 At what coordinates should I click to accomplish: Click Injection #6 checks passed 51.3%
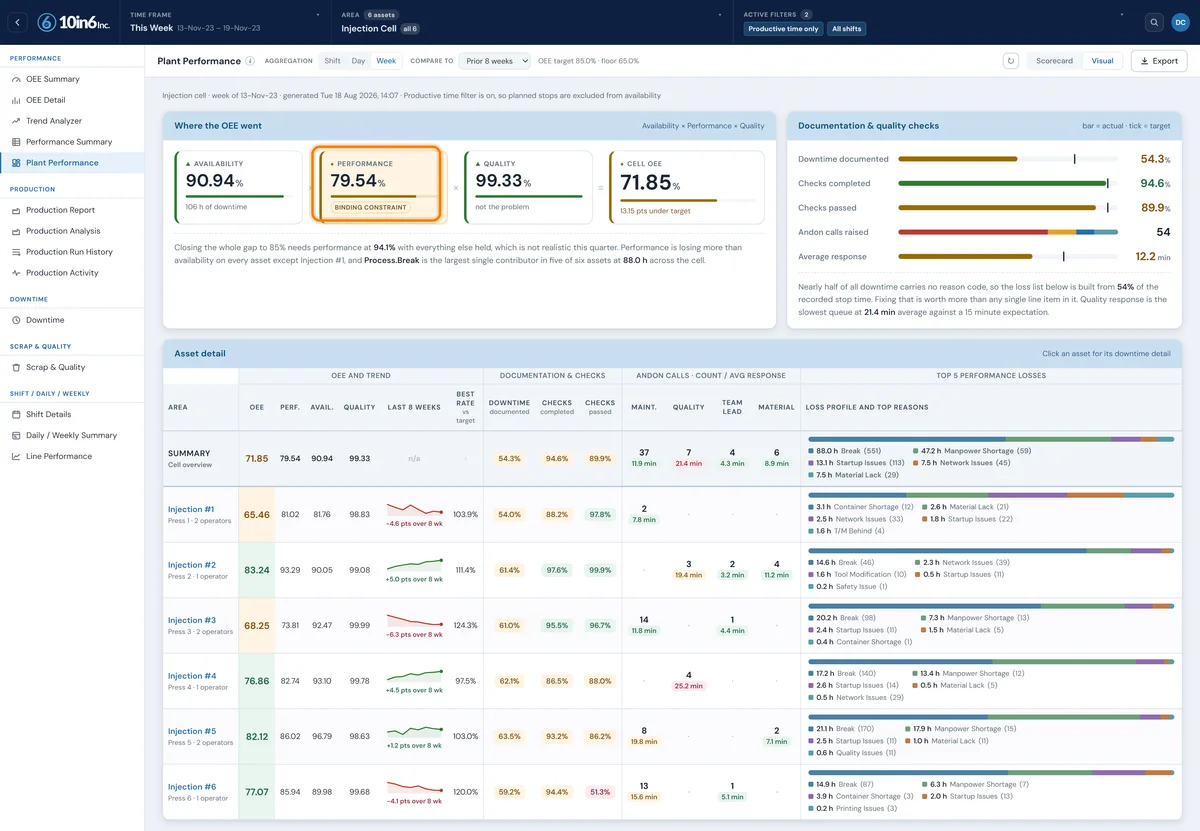(600, 792)
